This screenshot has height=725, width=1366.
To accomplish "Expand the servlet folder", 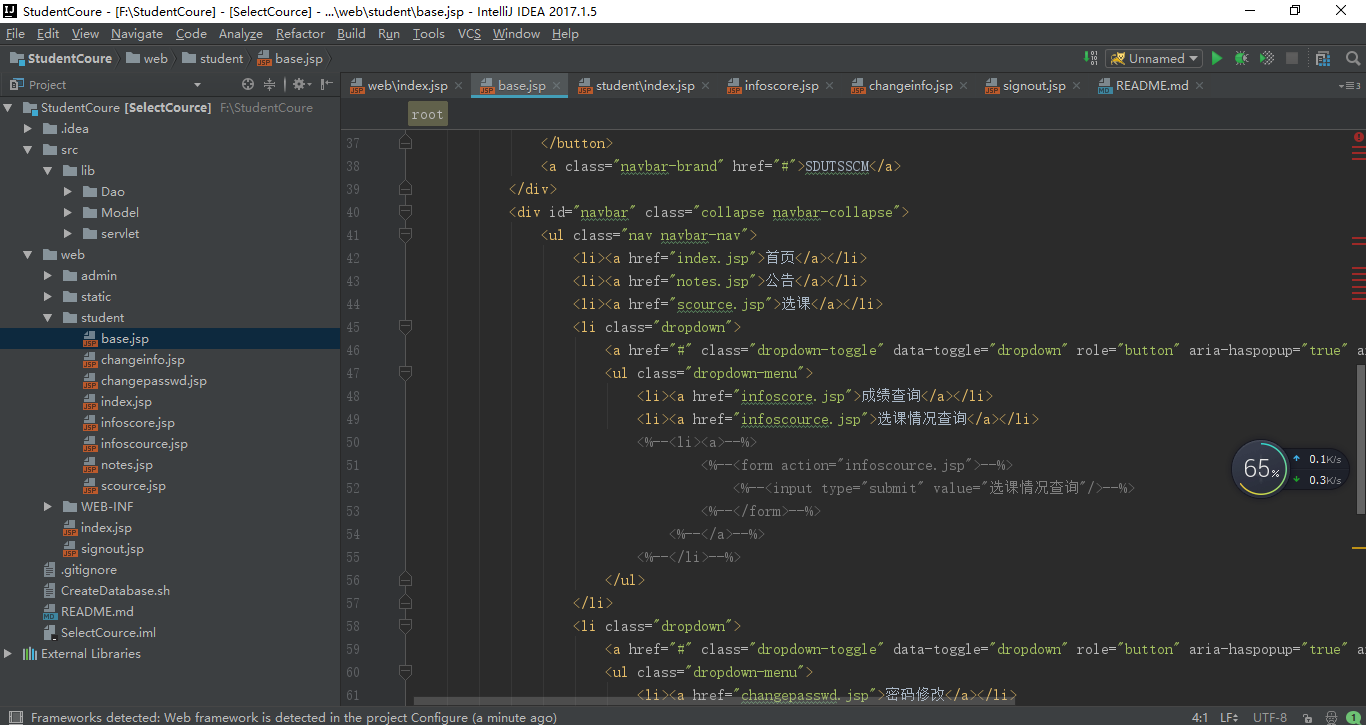I will click(x=68, y=233).
